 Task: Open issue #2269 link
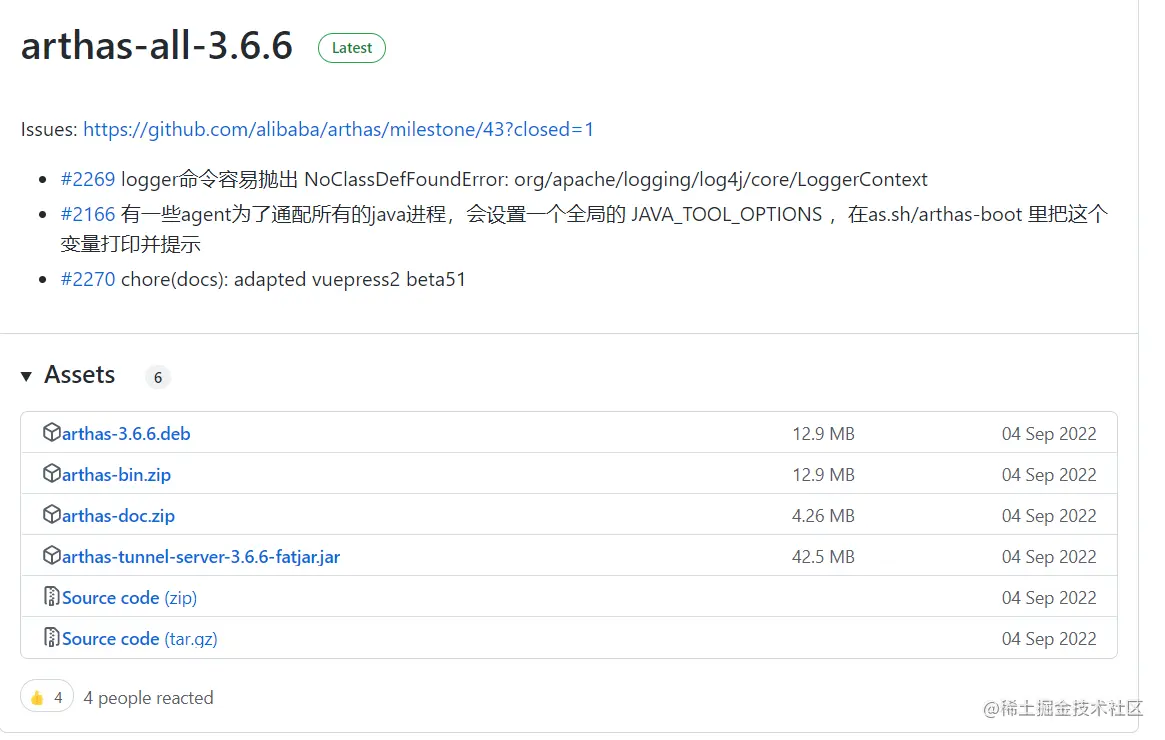click(x=88, y=179)
